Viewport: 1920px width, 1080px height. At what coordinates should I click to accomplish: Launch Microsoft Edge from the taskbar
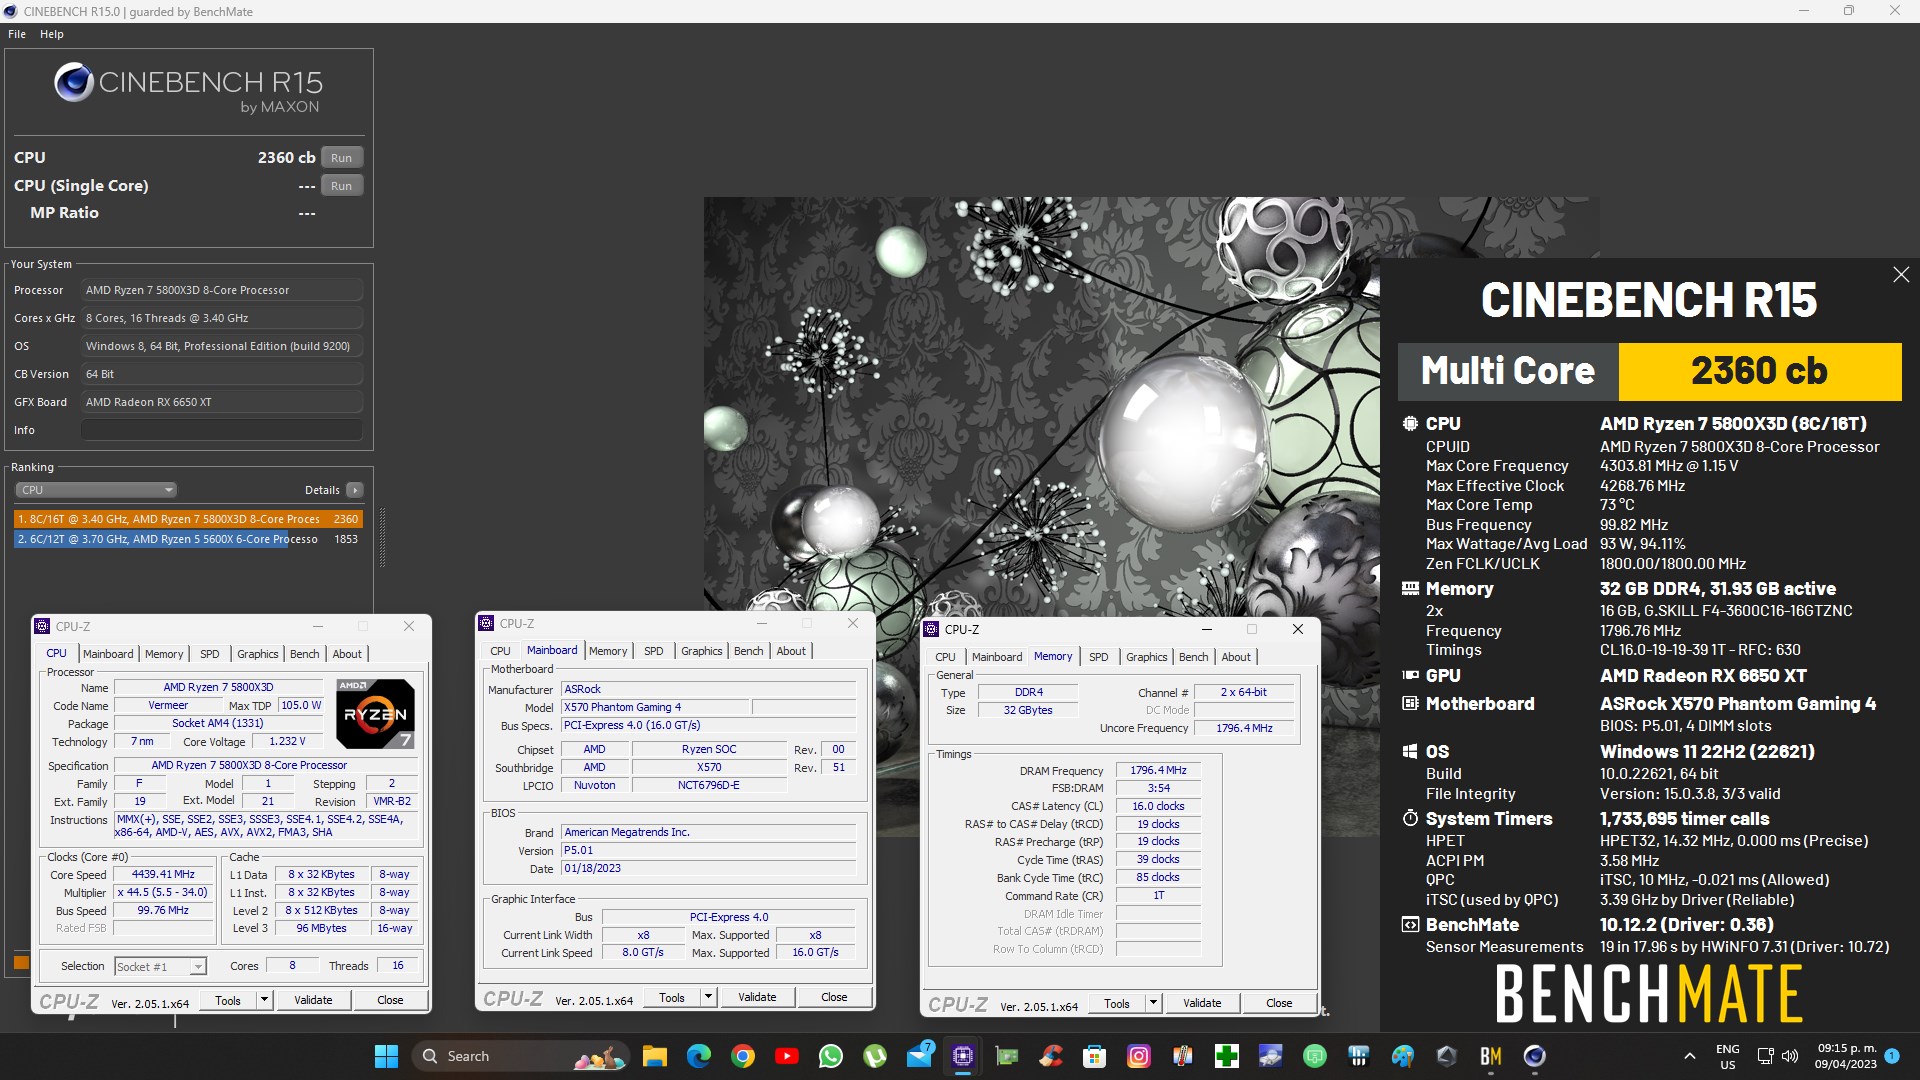click(699, 1056)
